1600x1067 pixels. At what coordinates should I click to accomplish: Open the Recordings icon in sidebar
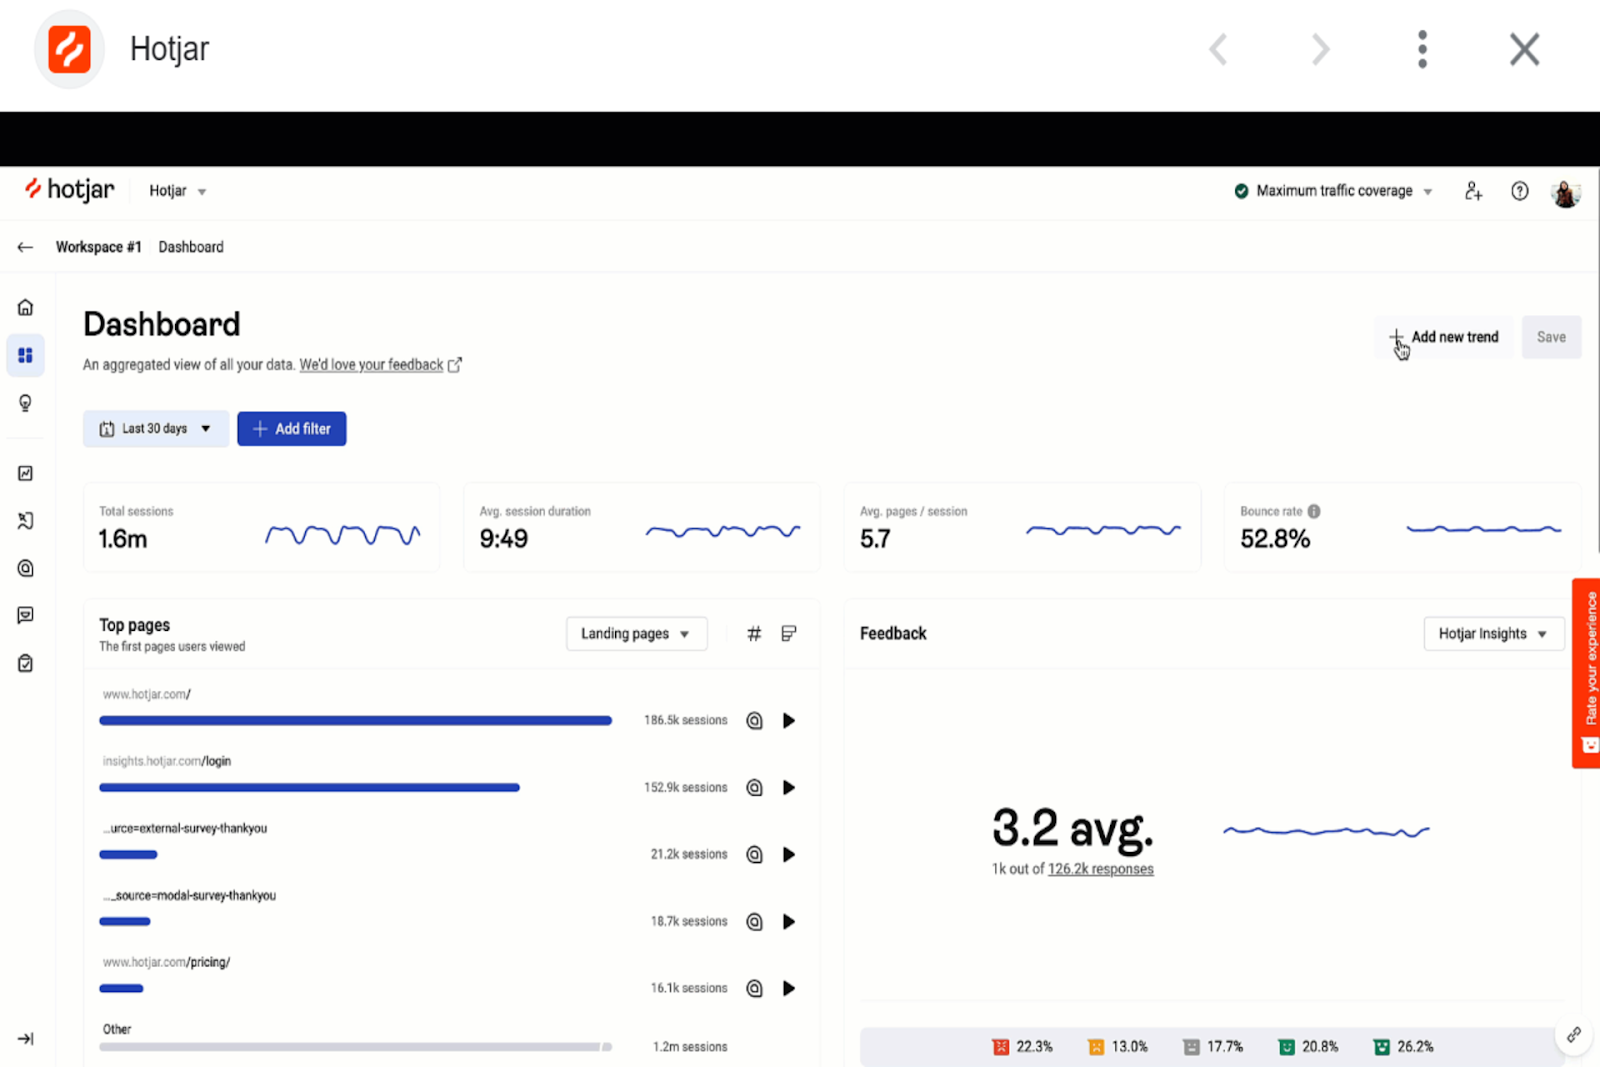click(x=26, y=520)
